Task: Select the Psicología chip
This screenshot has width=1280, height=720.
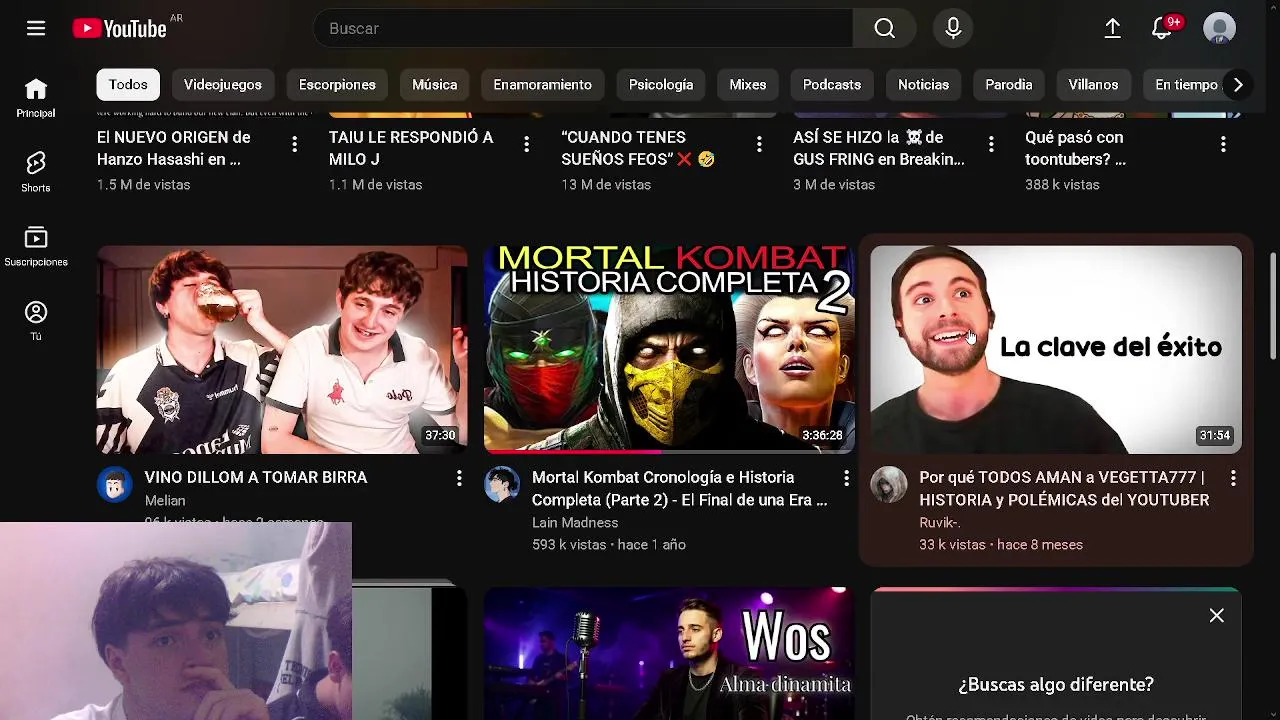Action: (661, 85)
